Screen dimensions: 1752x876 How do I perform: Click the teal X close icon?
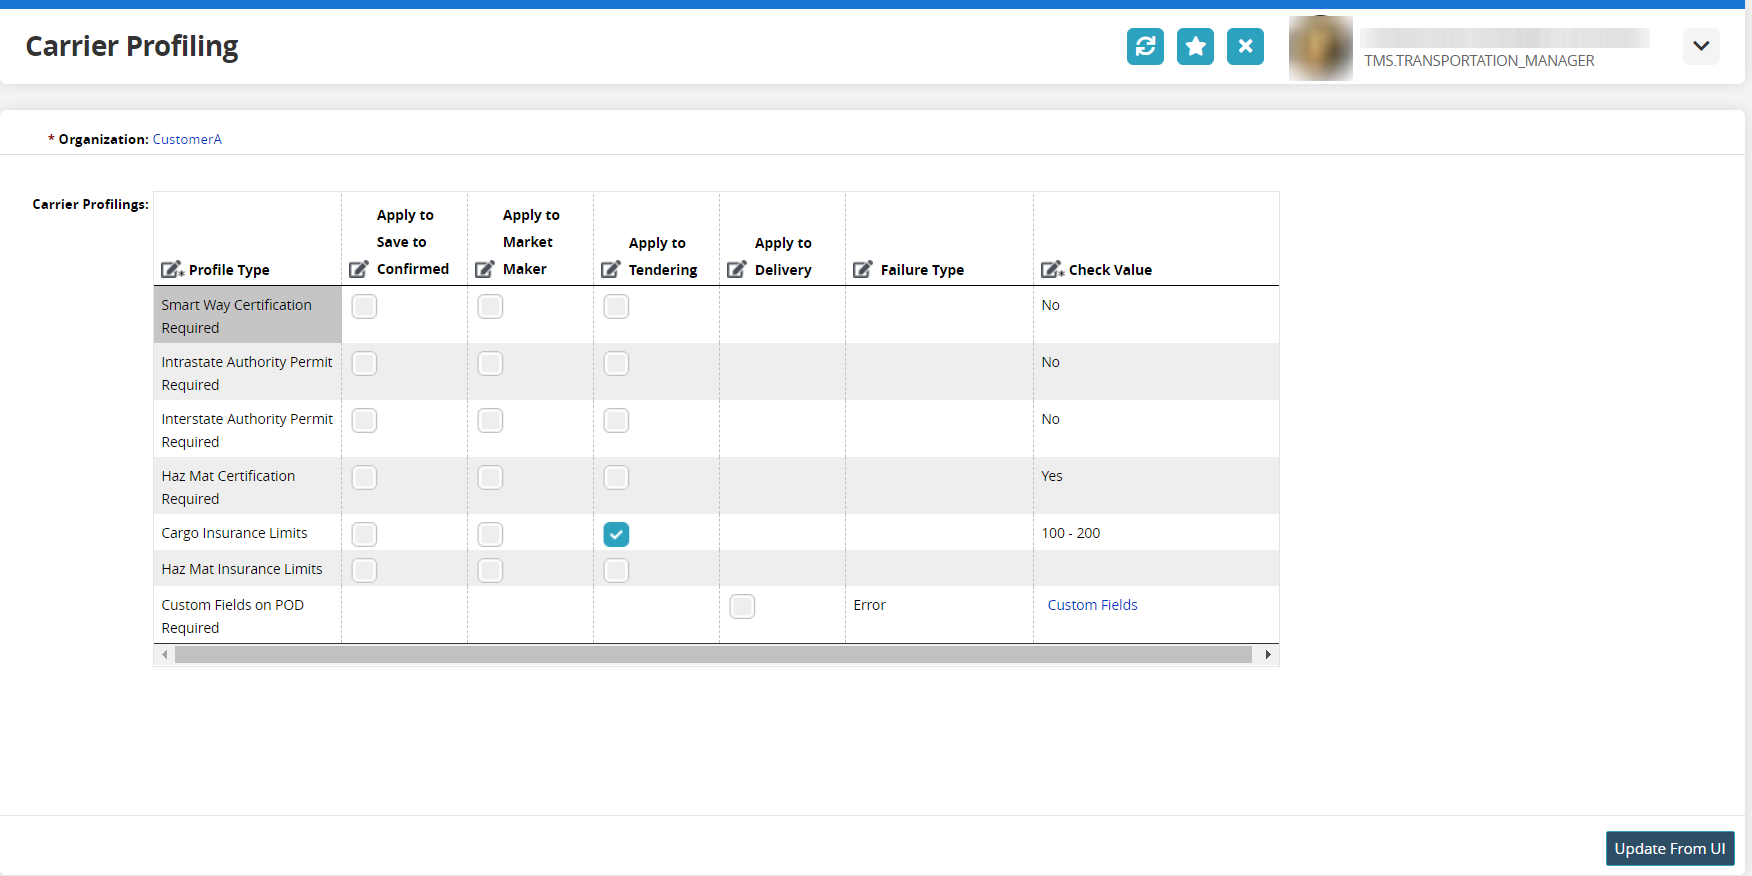point(1245,46)
